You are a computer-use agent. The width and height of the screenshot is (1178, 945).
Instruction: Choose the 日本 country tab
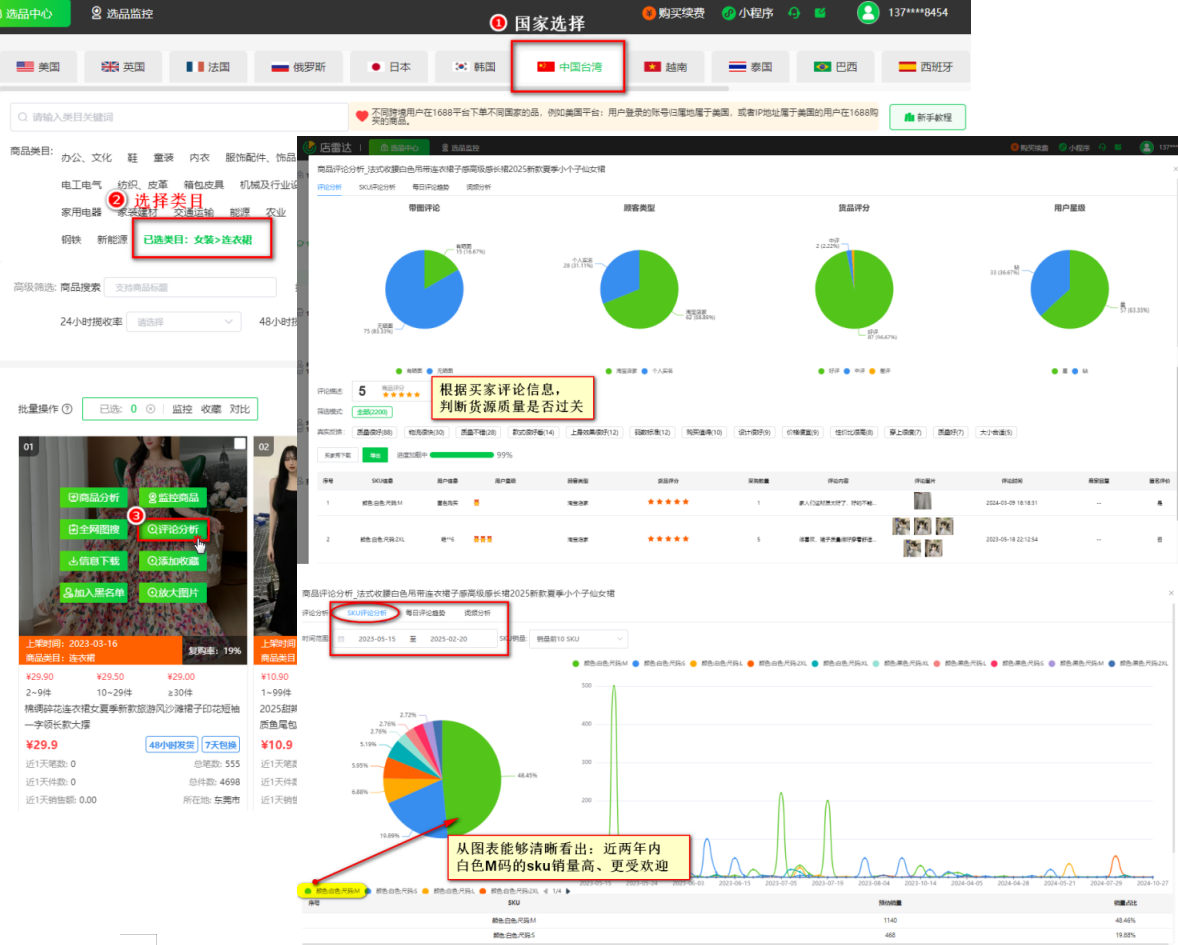pos(390,67)
